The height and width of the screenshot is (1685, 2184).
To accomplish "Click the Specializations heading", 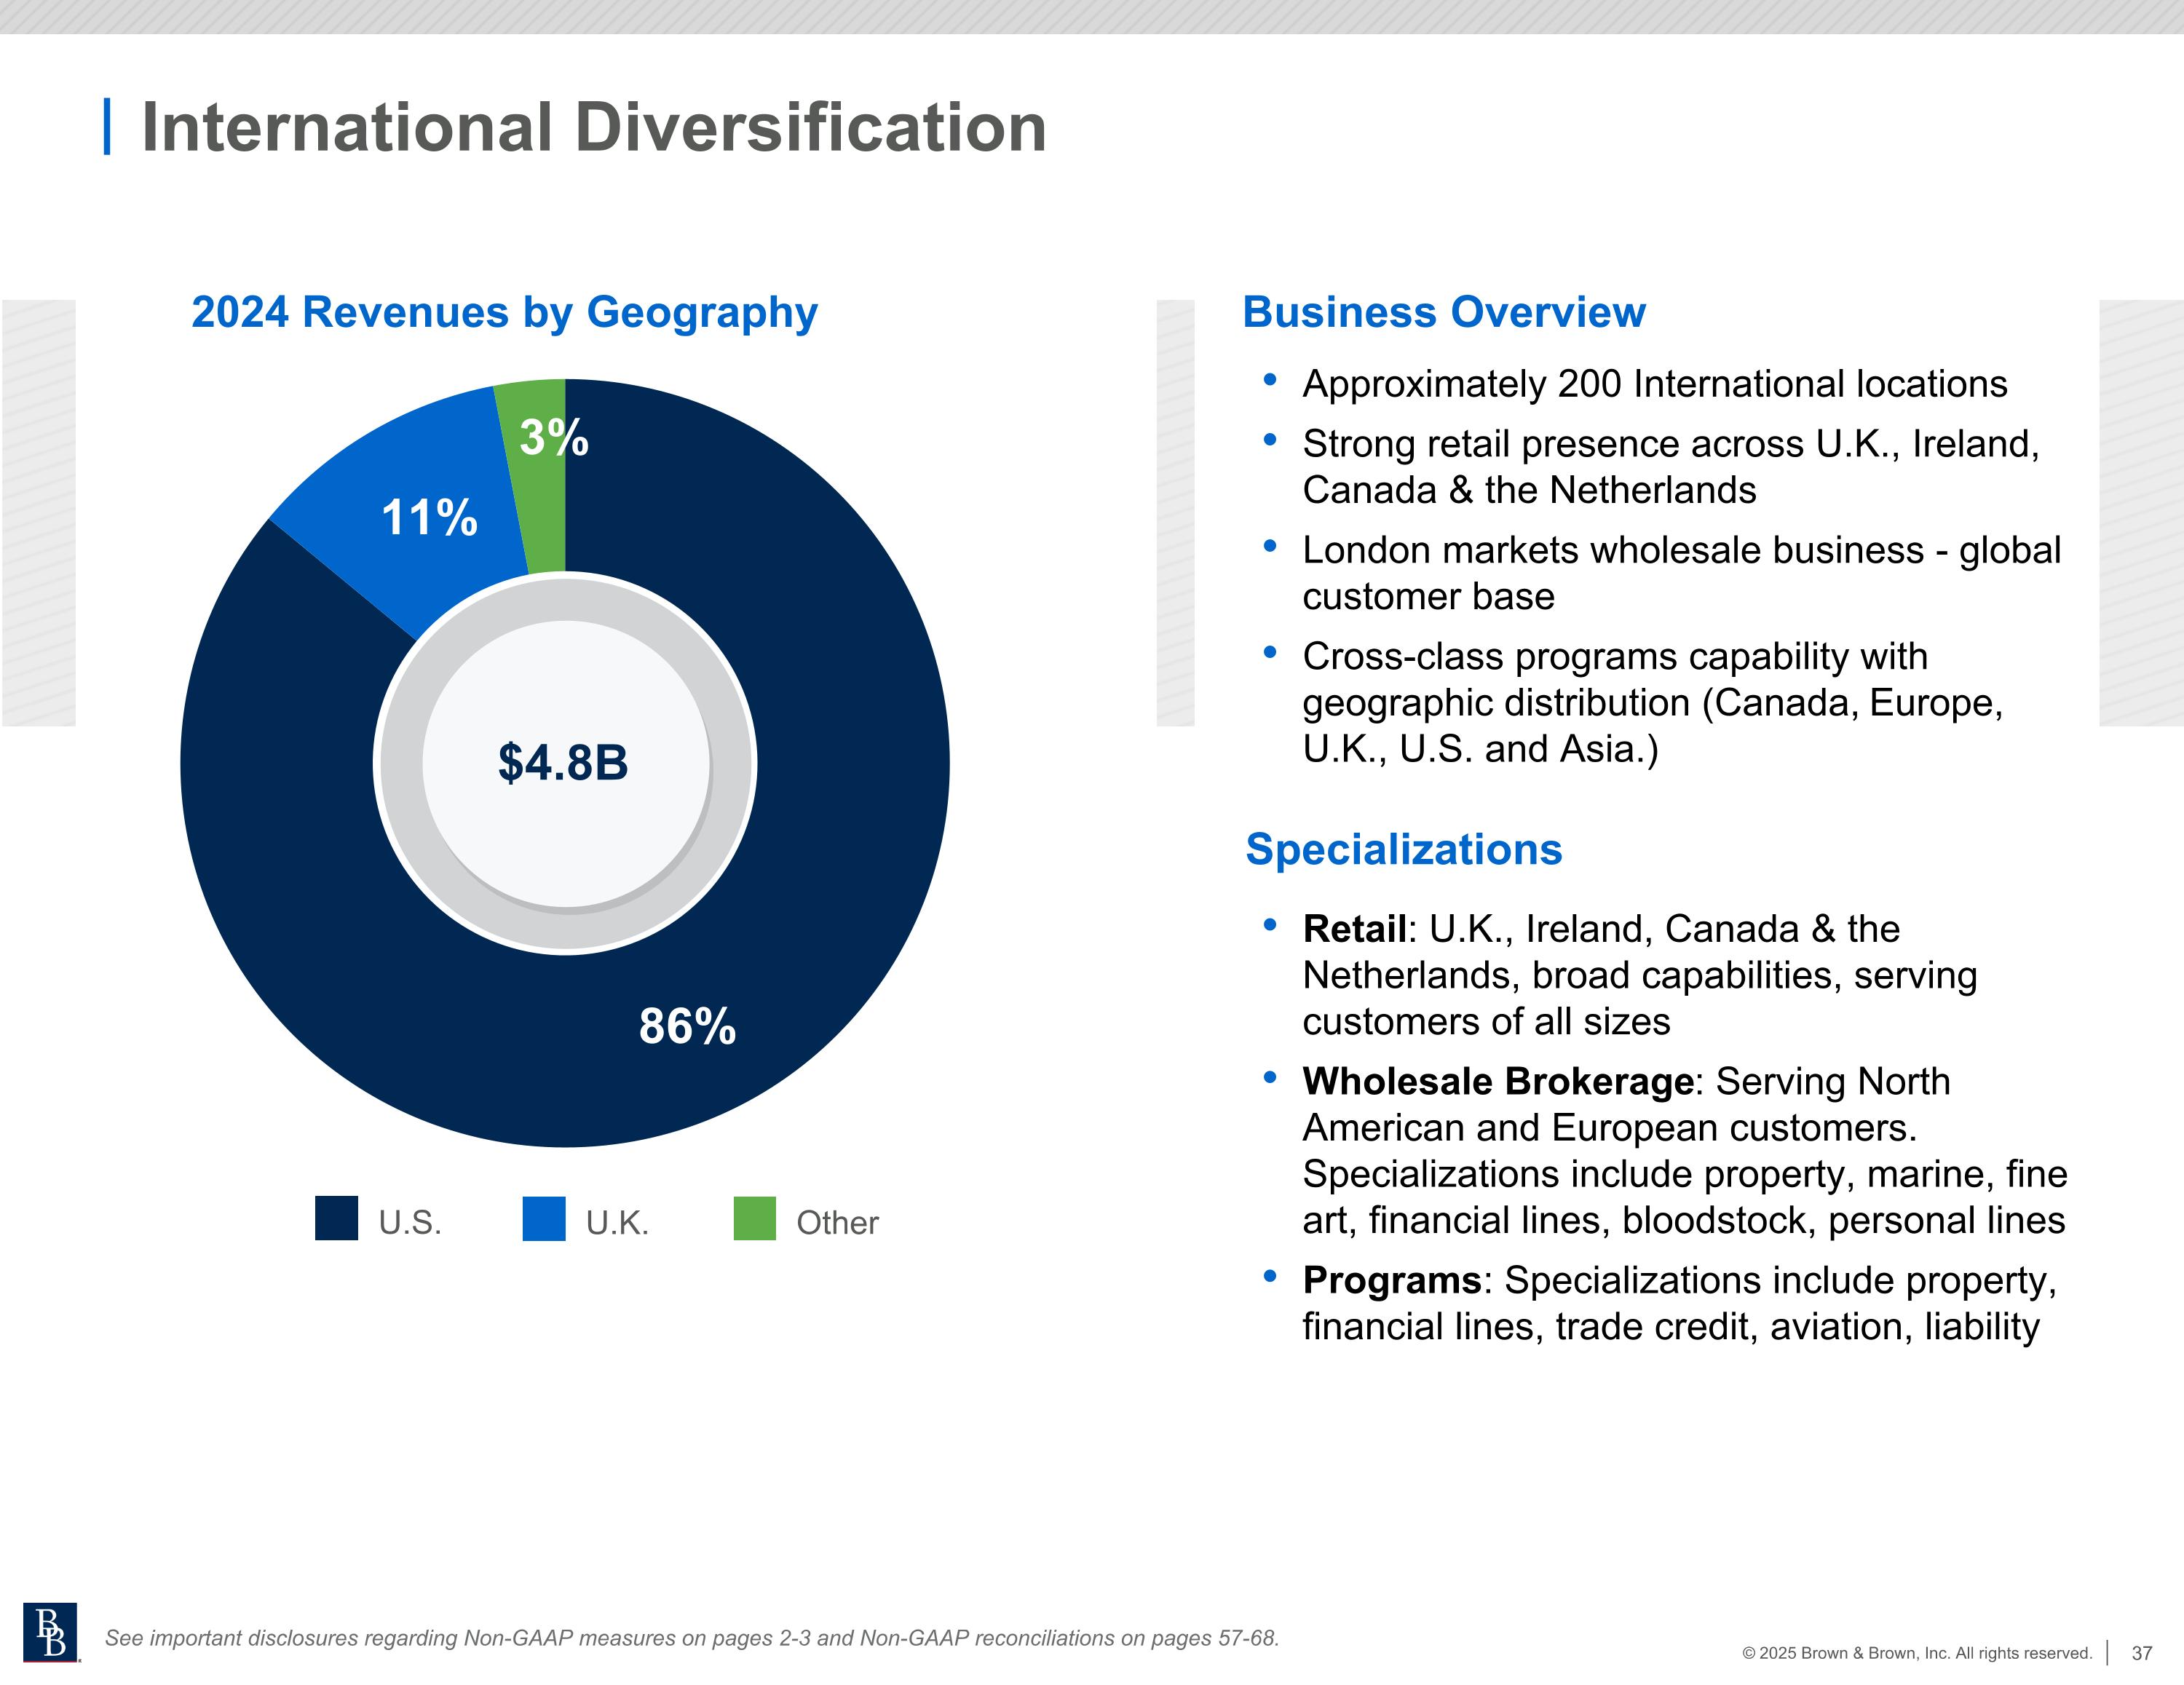I will point(1403,849).
